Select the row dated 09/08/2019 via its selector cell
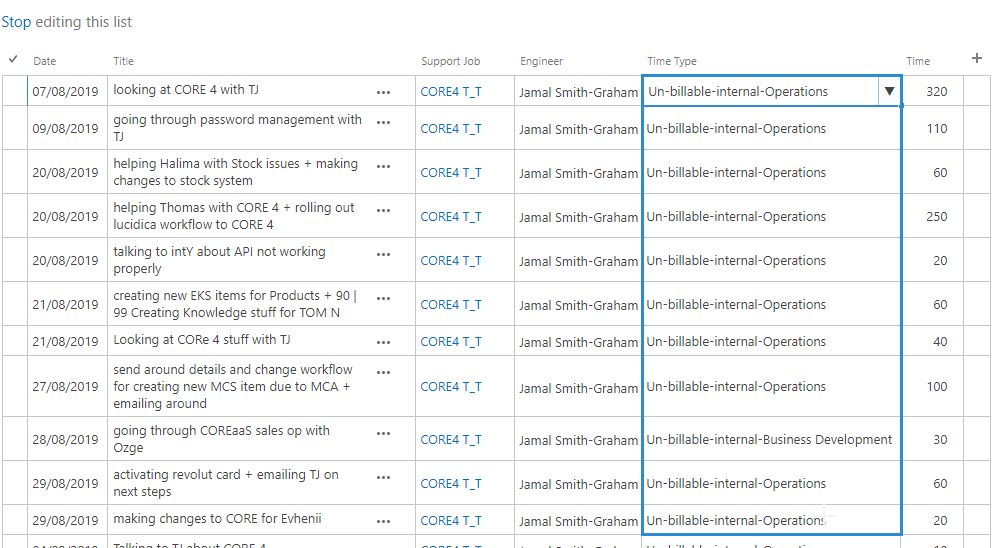The image size is (999, 548). (15, 128)
